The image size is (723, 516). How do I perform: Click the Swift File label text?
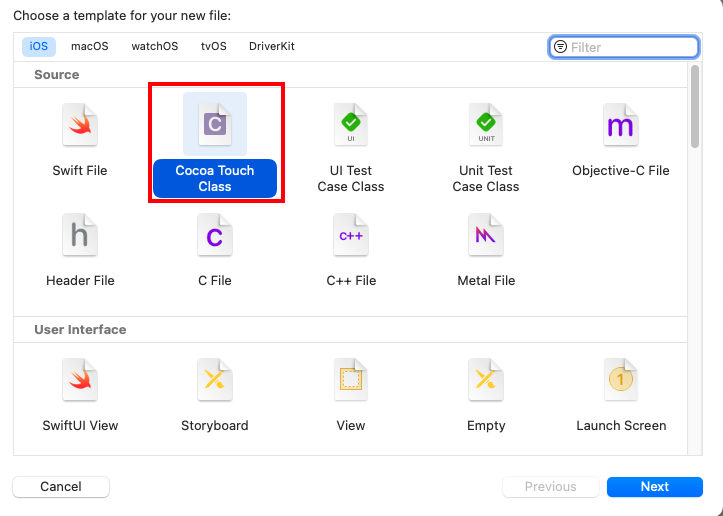coord(80,171)
